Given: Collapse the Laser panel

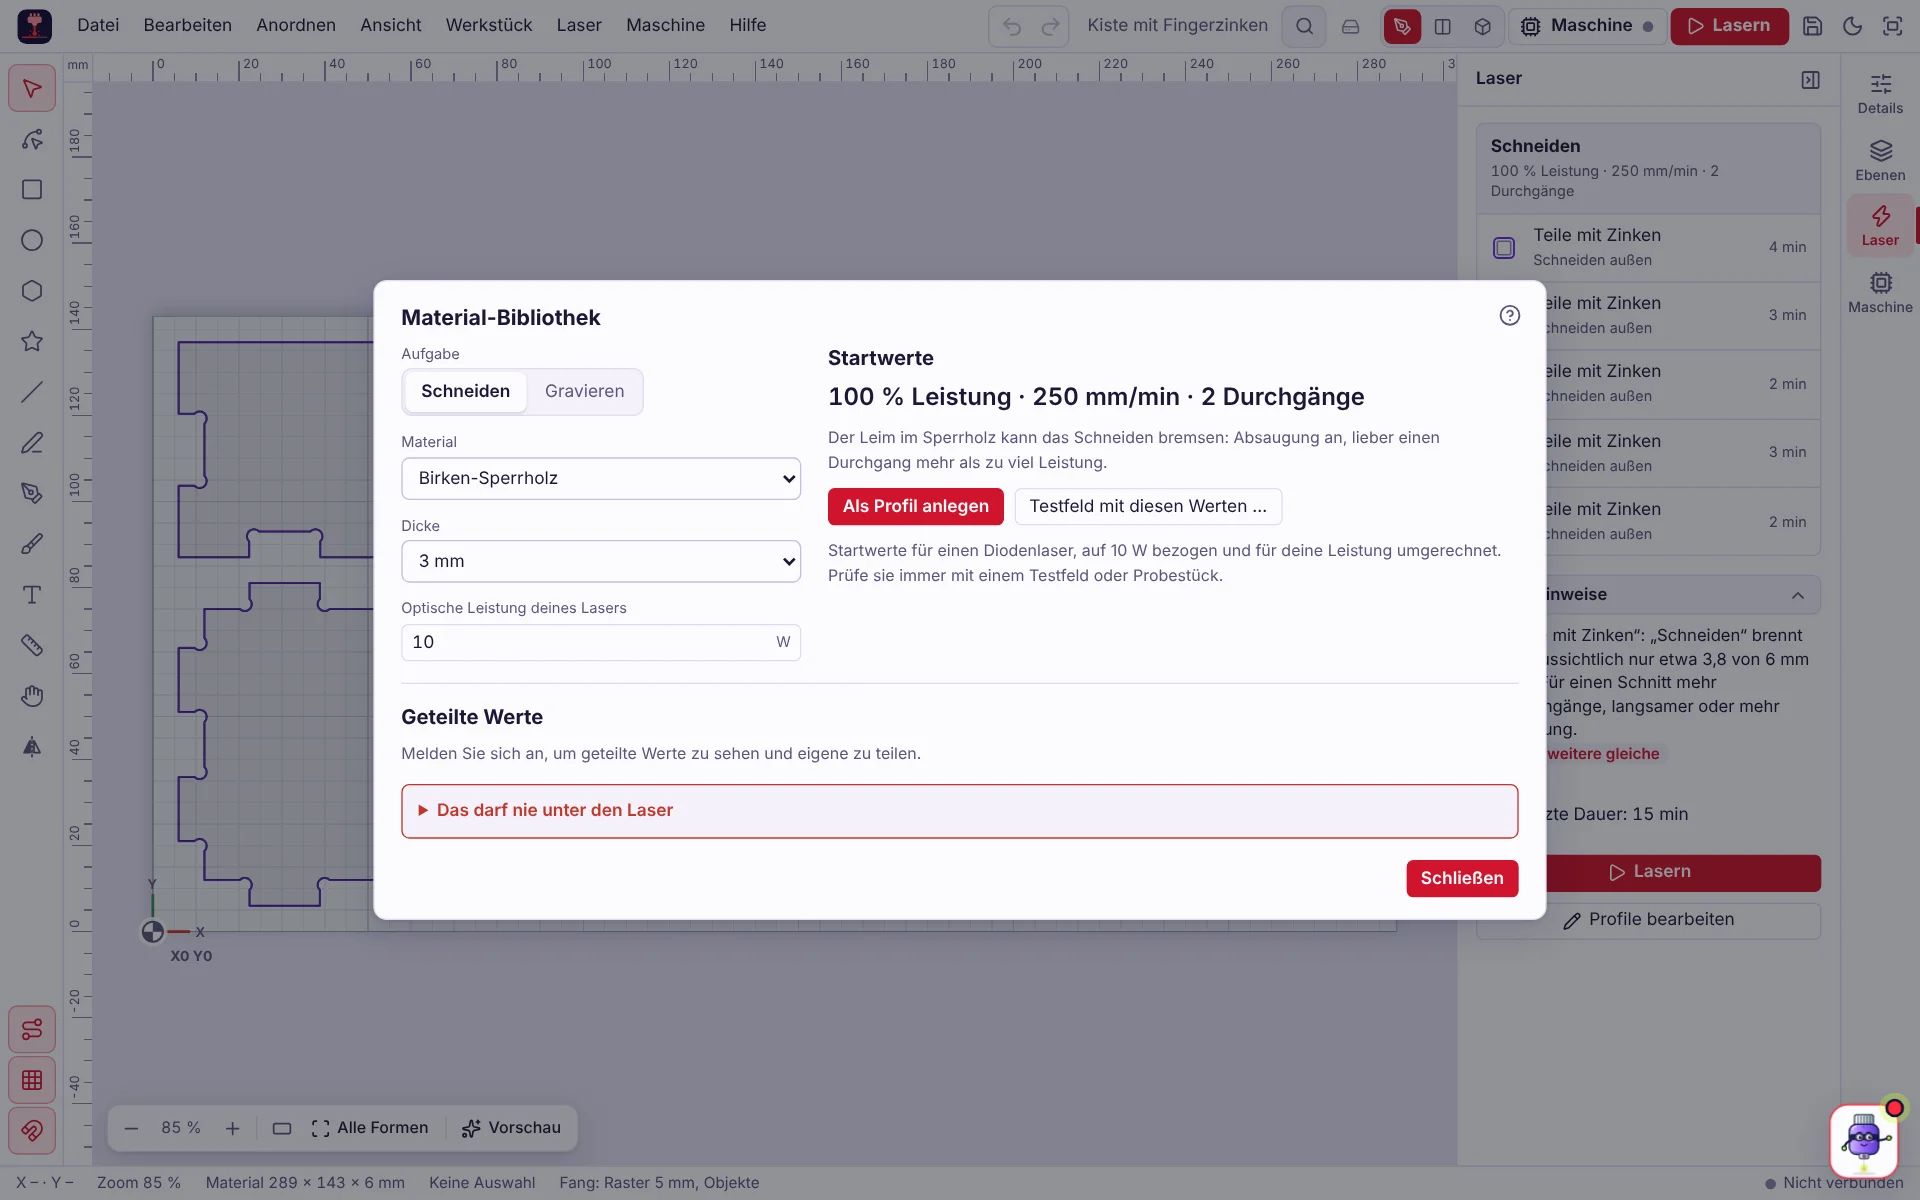Looking at the screenshot, I should (1810, 79).
